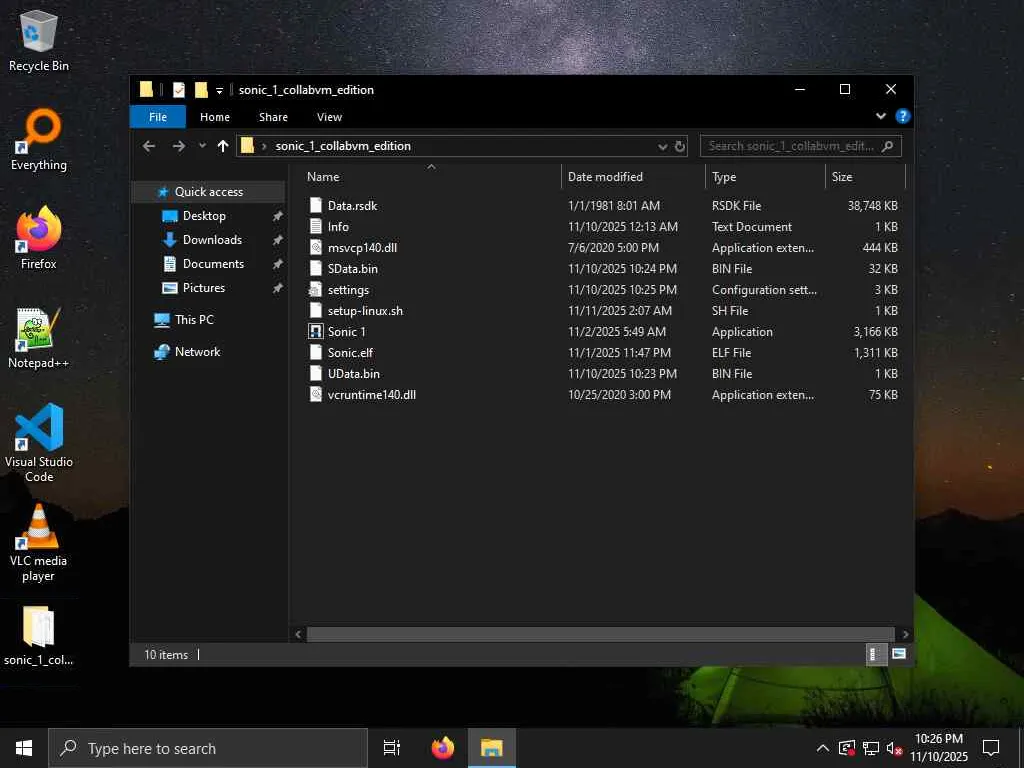This screenshot has height=768, width=1024.
Task: Open Recent locations dropdown arrow
Action: tap(202, 146)
